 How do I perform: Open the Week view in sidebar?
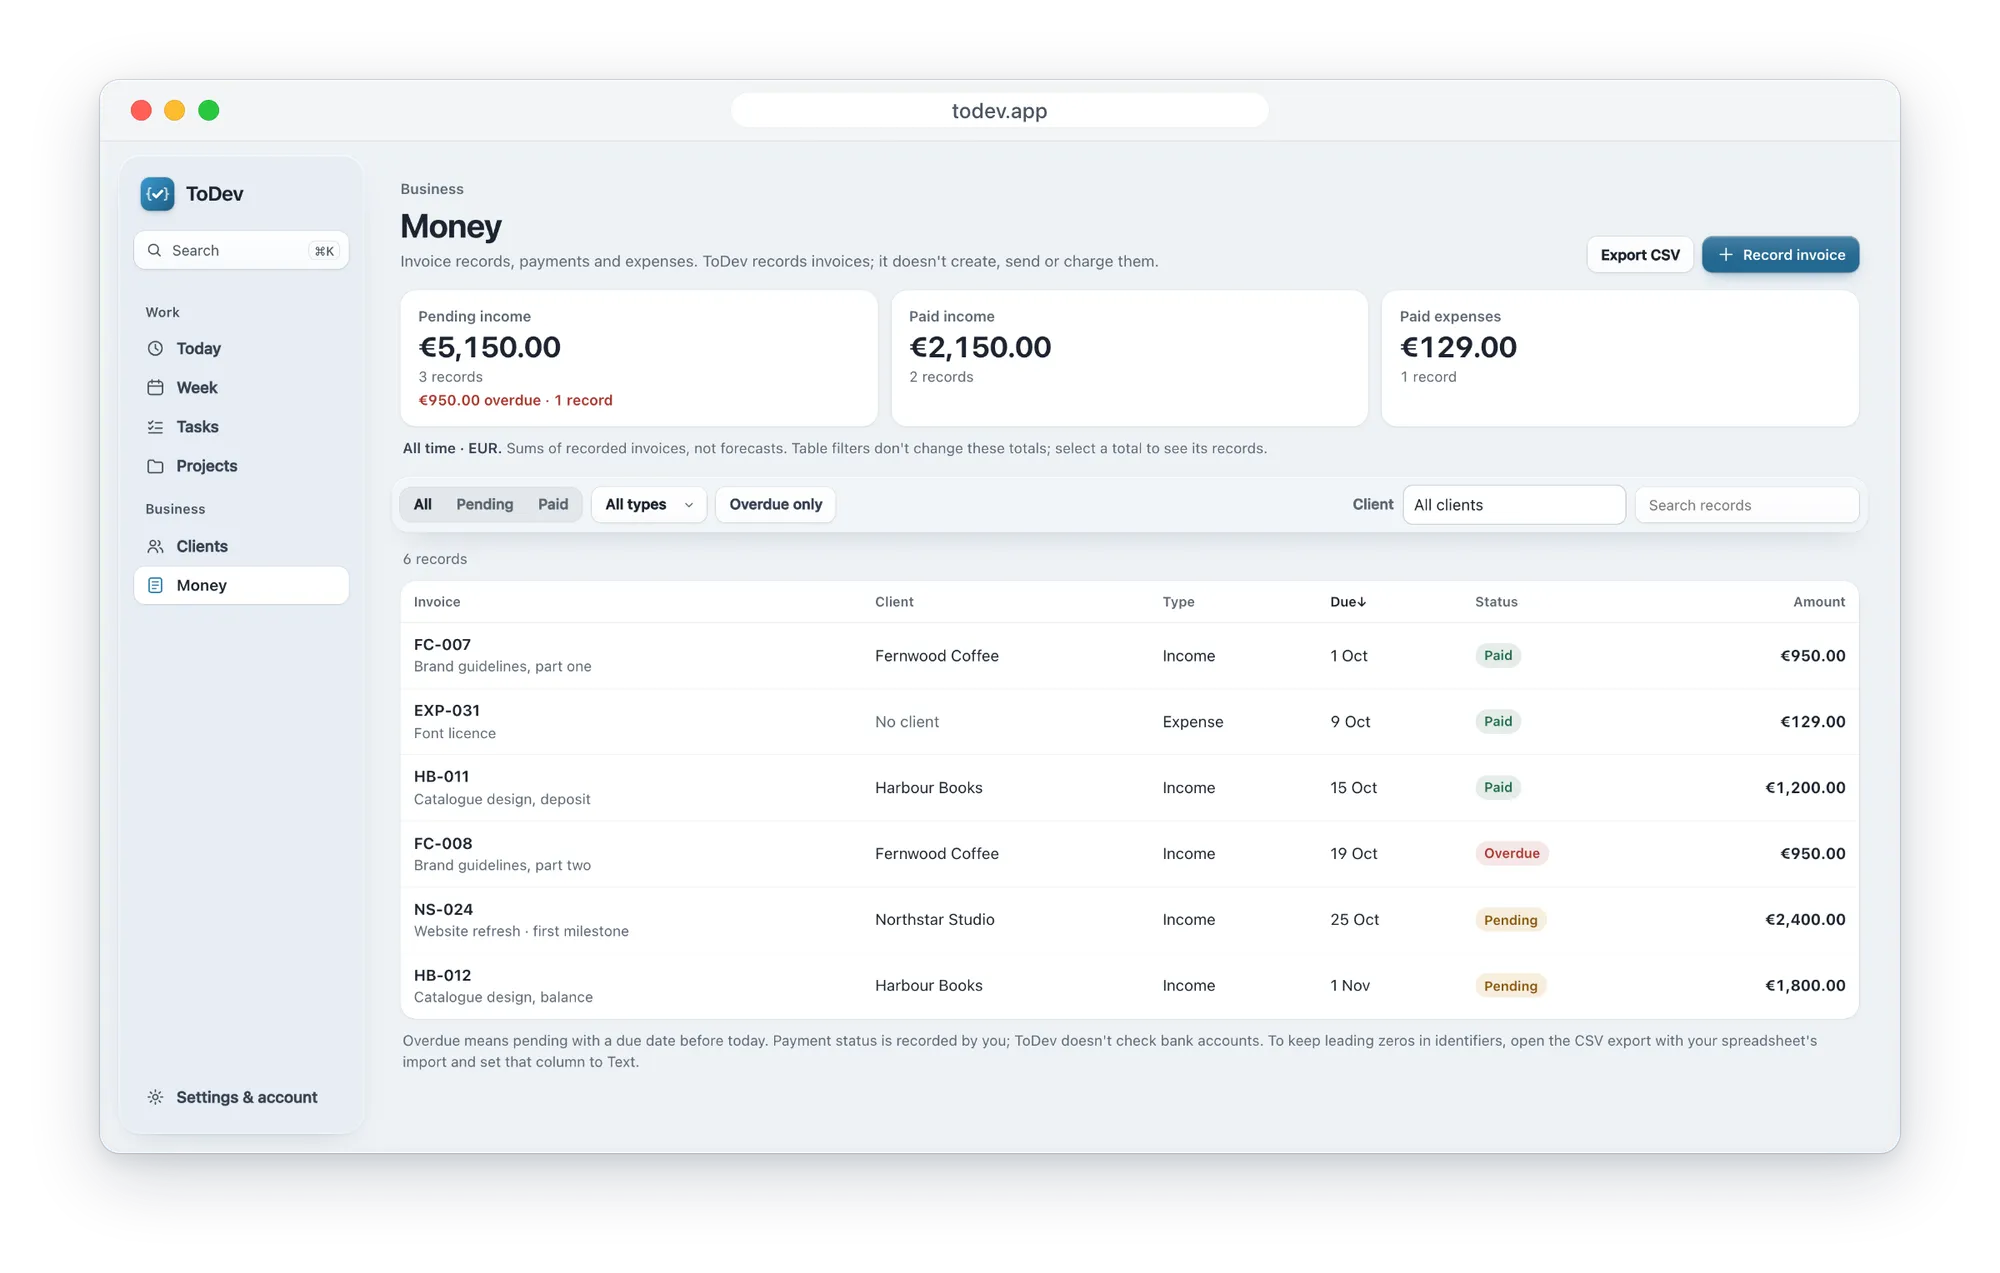[x=241, y=387]
